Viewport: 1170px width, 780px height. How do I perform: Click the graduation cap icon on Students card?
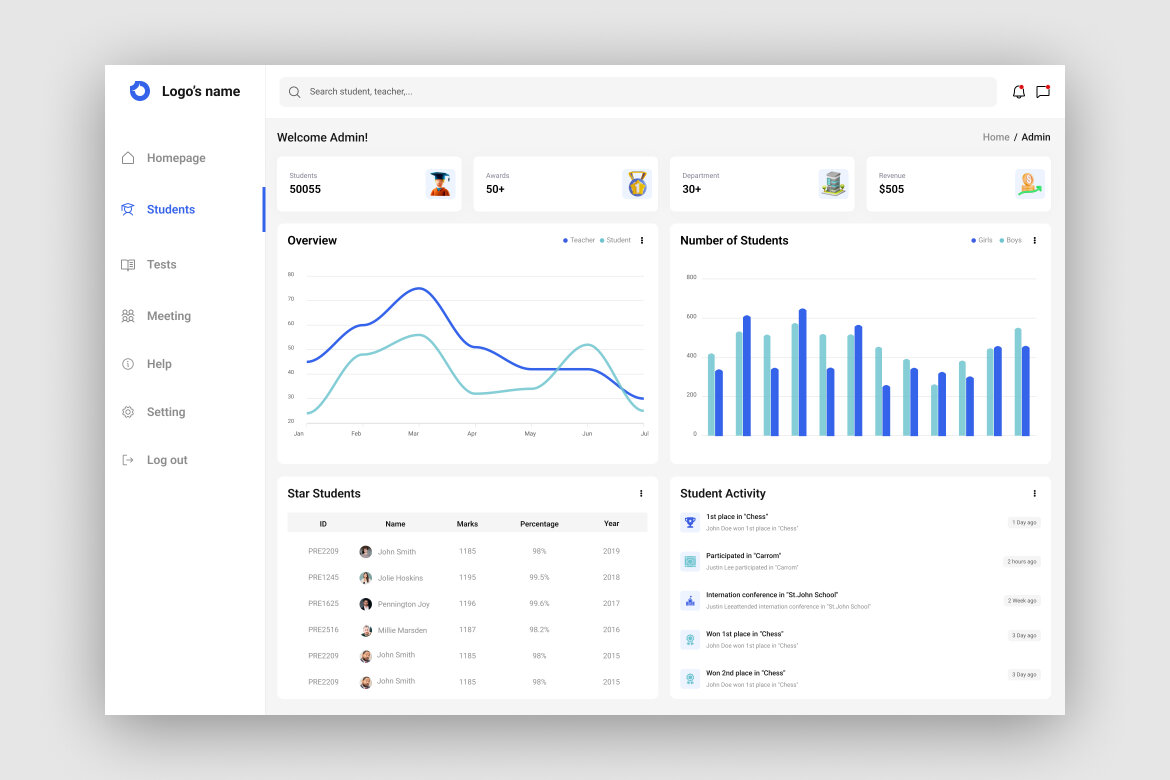click(439, 183)
